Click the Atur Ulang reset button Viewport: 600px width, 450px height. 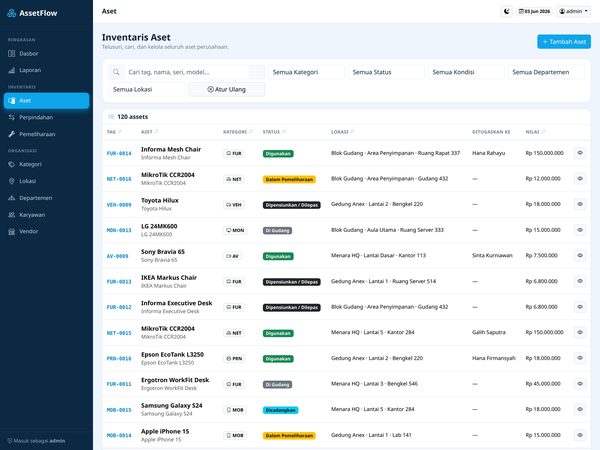pyautogui.click(x=227, y=90)
